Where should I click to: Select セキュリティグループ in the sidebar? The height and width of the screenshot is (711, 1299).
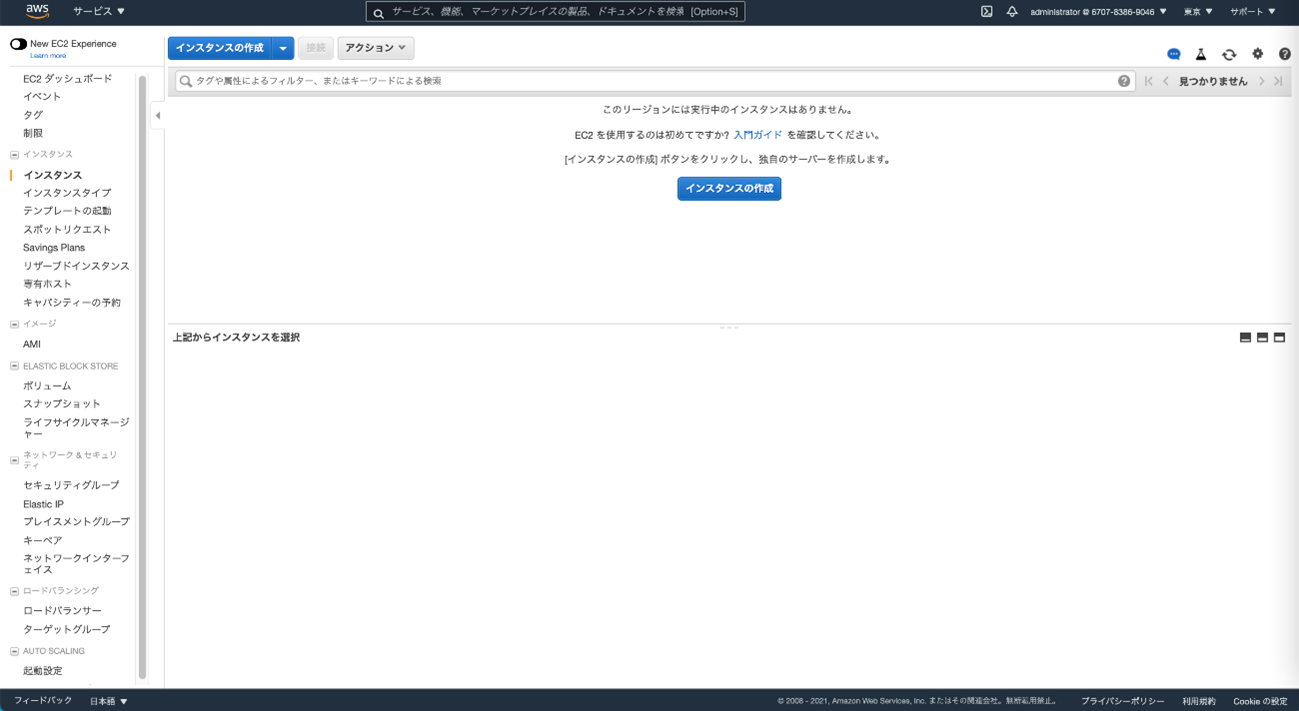point(71,485)
